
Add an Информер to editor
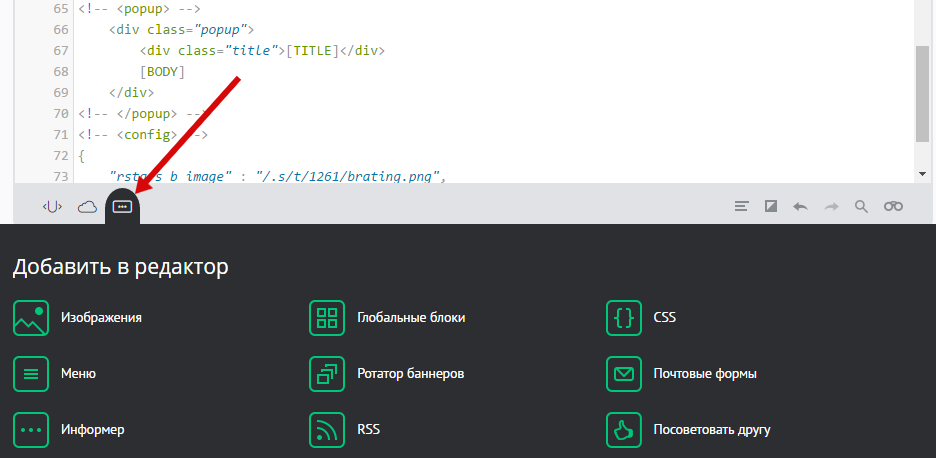pyautogui.click(x=31, y=430)
